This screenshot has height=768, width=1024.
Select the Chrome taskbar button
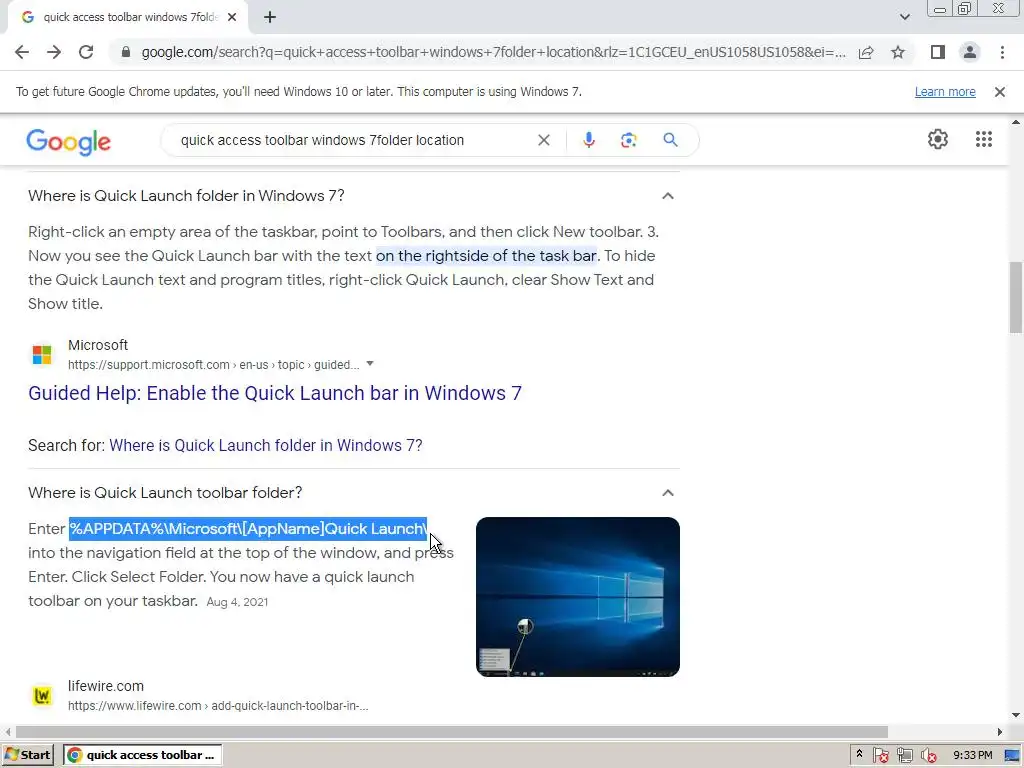[x=142, y=755]
